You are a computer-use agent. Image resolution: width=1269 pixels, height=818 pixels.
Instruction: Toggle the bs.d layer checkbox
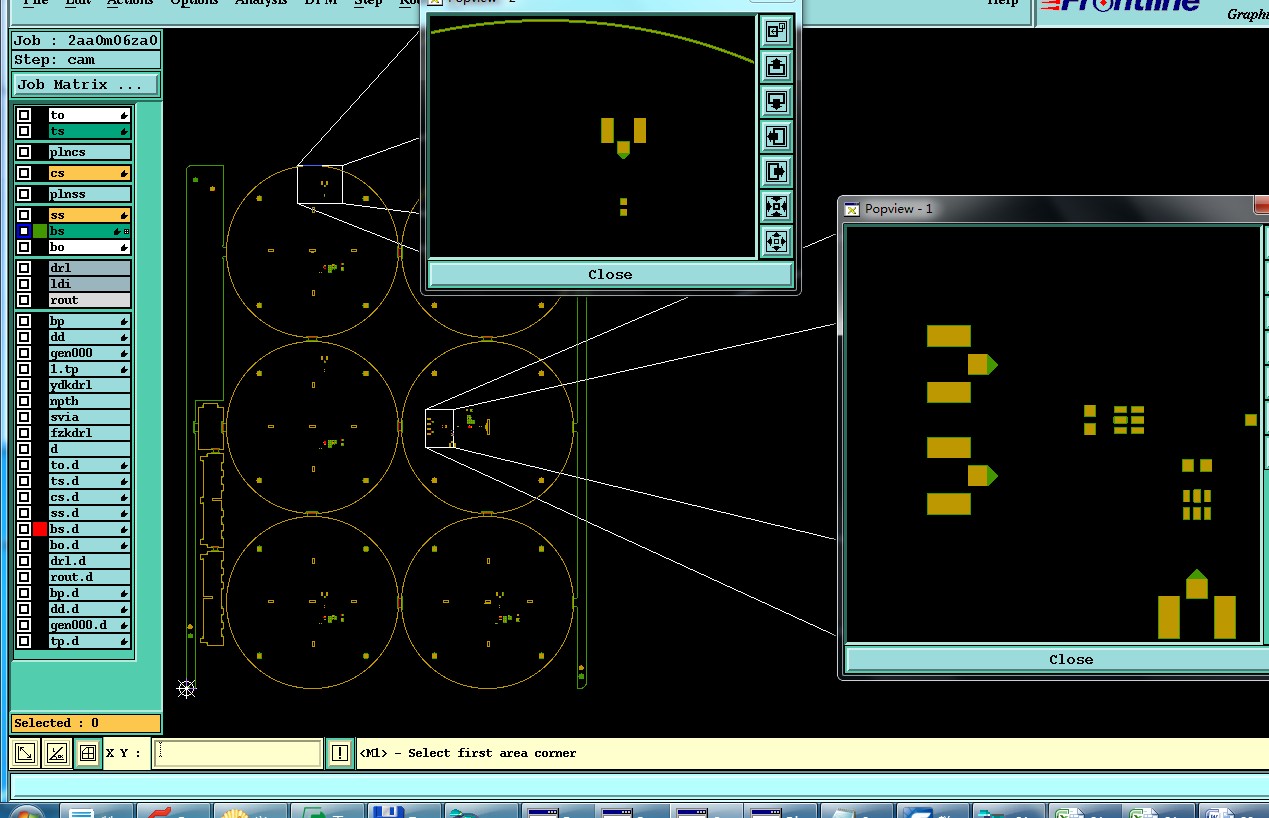(24, 530)
